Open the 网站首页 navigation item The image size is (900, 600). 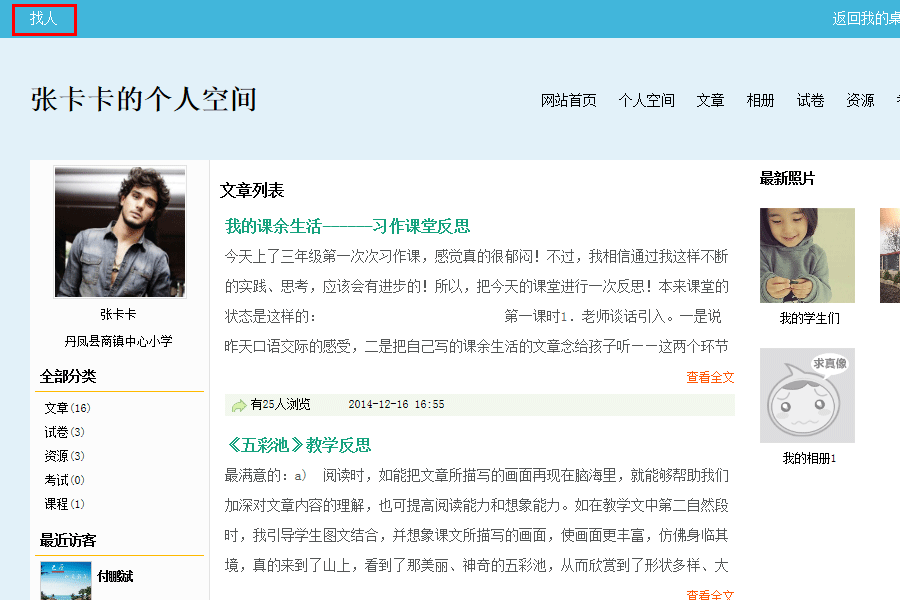point(568,100)
